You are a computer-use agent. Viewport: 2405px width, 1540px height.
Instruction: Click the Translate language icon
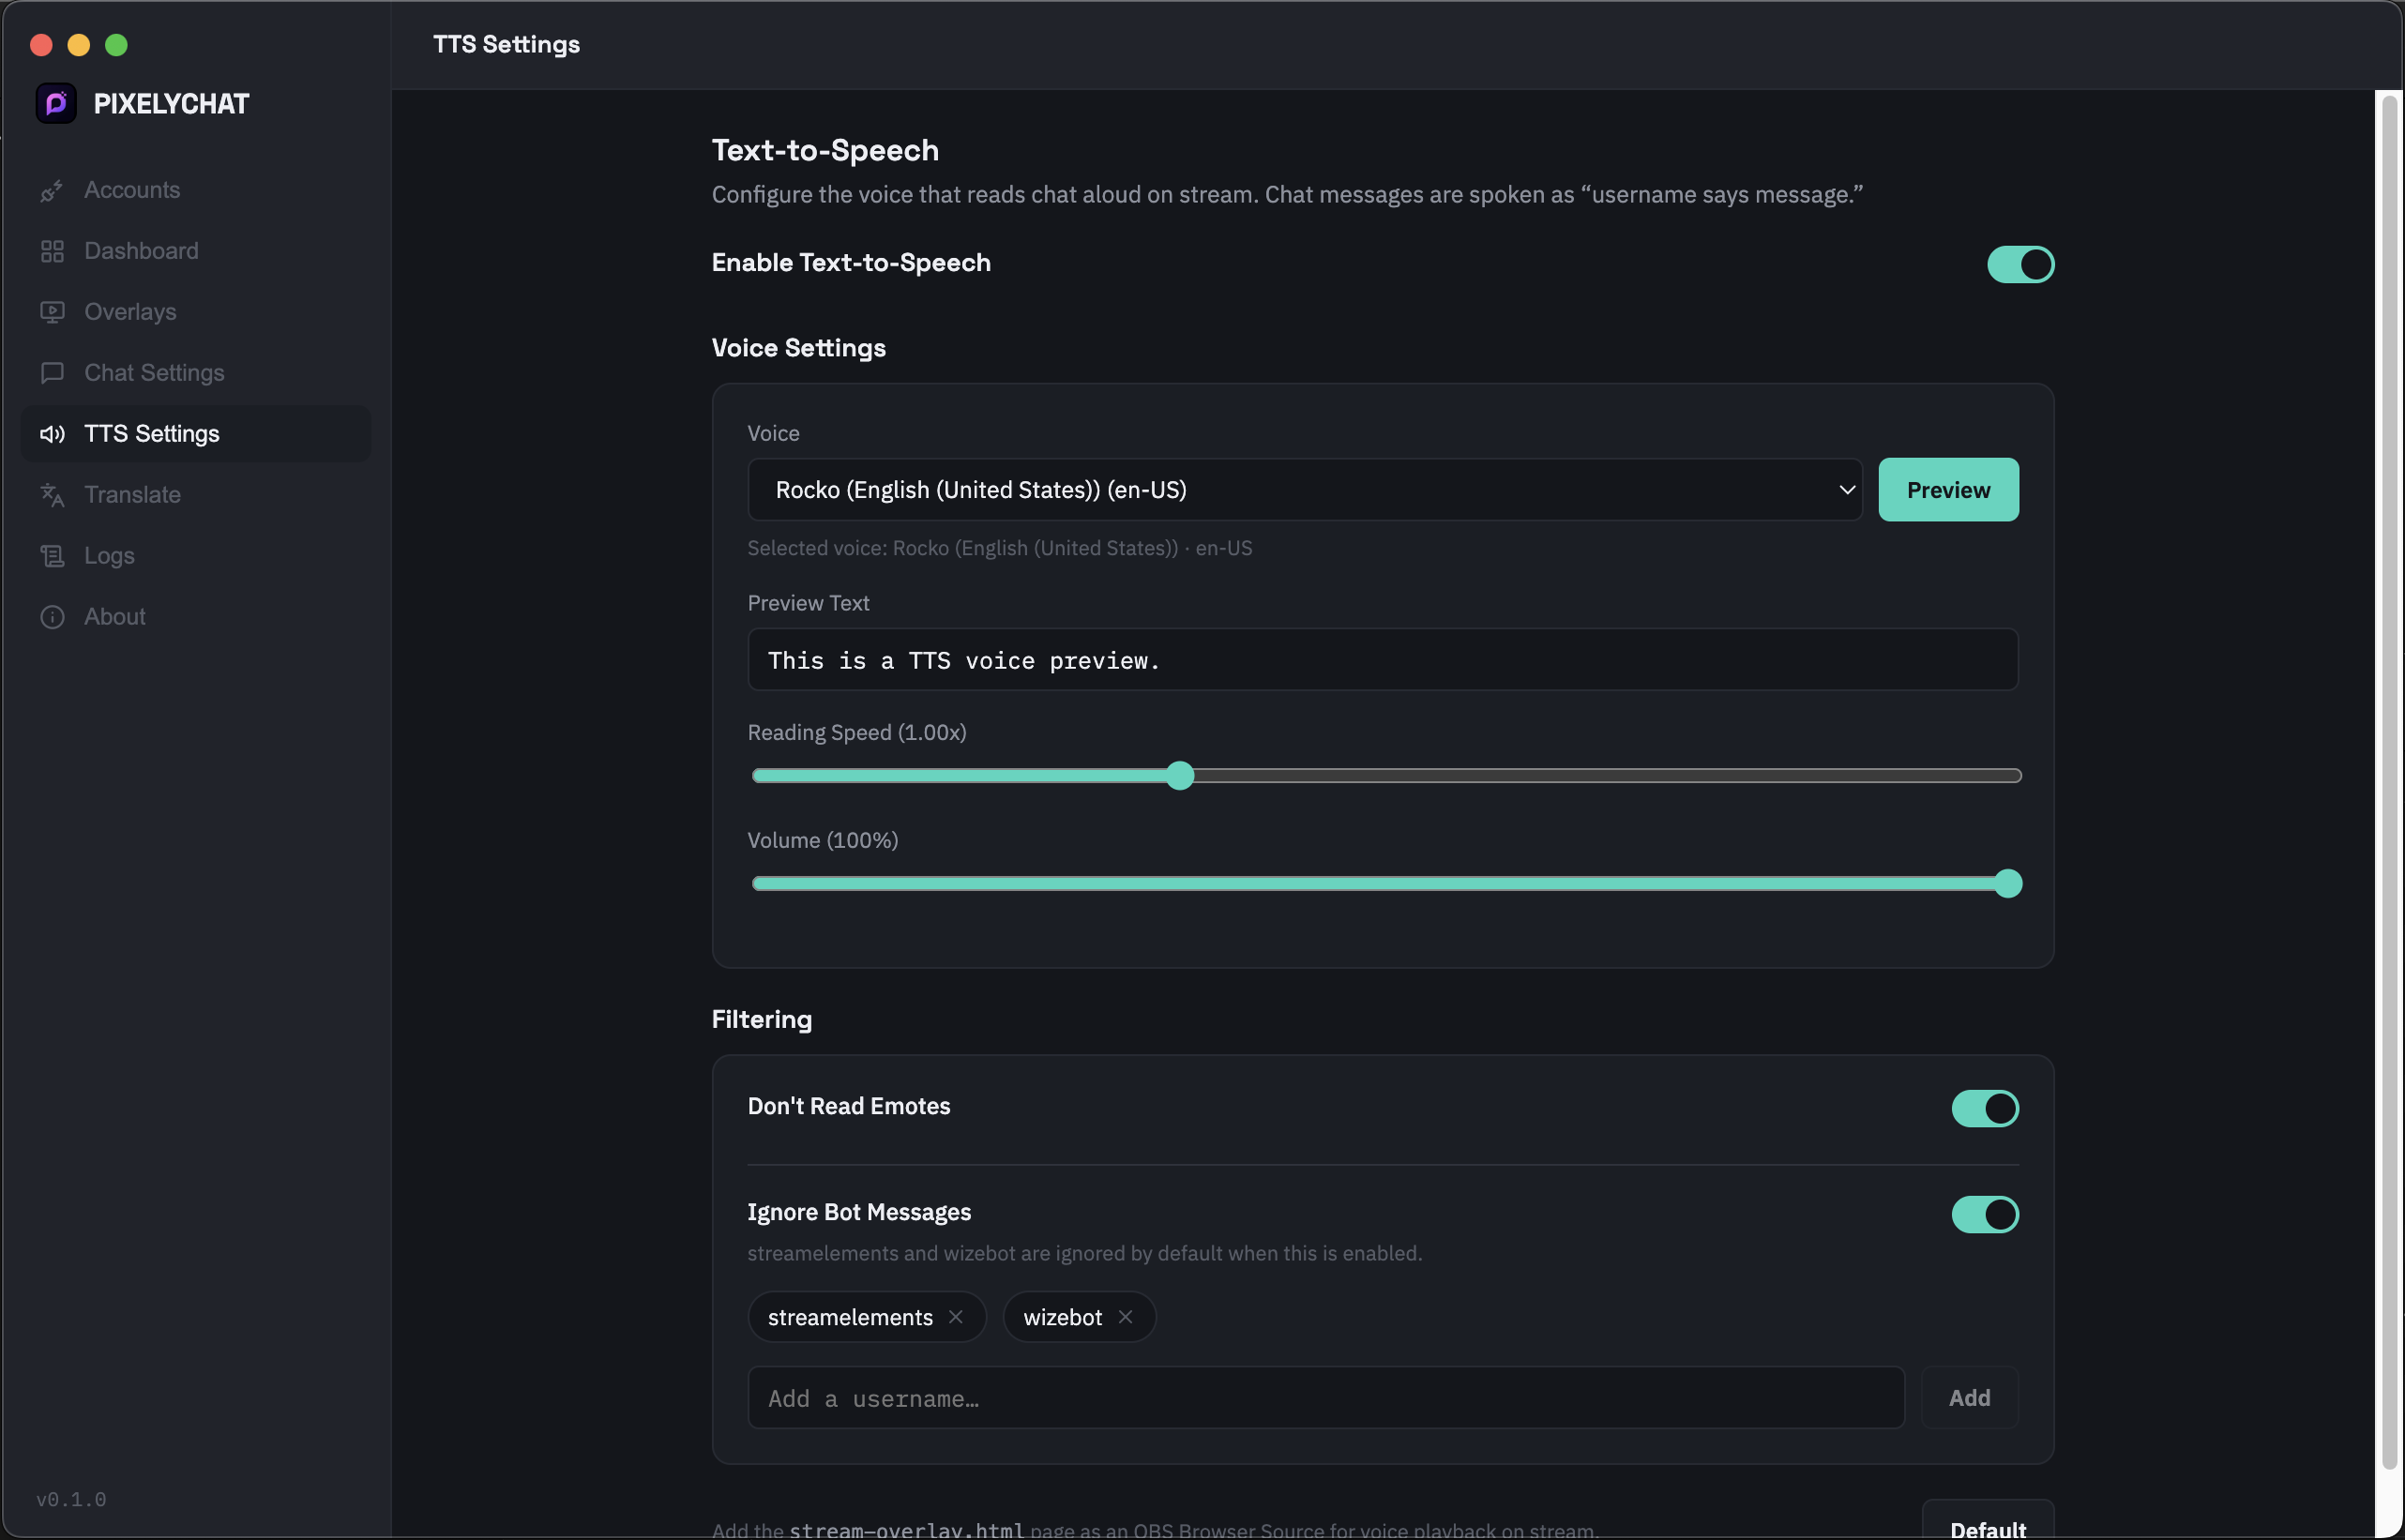tap(52, 495)
